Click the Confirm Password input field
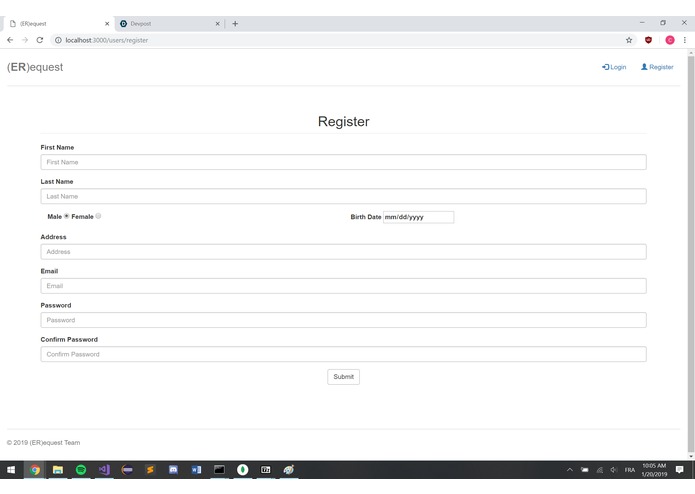 pos(344,354)
